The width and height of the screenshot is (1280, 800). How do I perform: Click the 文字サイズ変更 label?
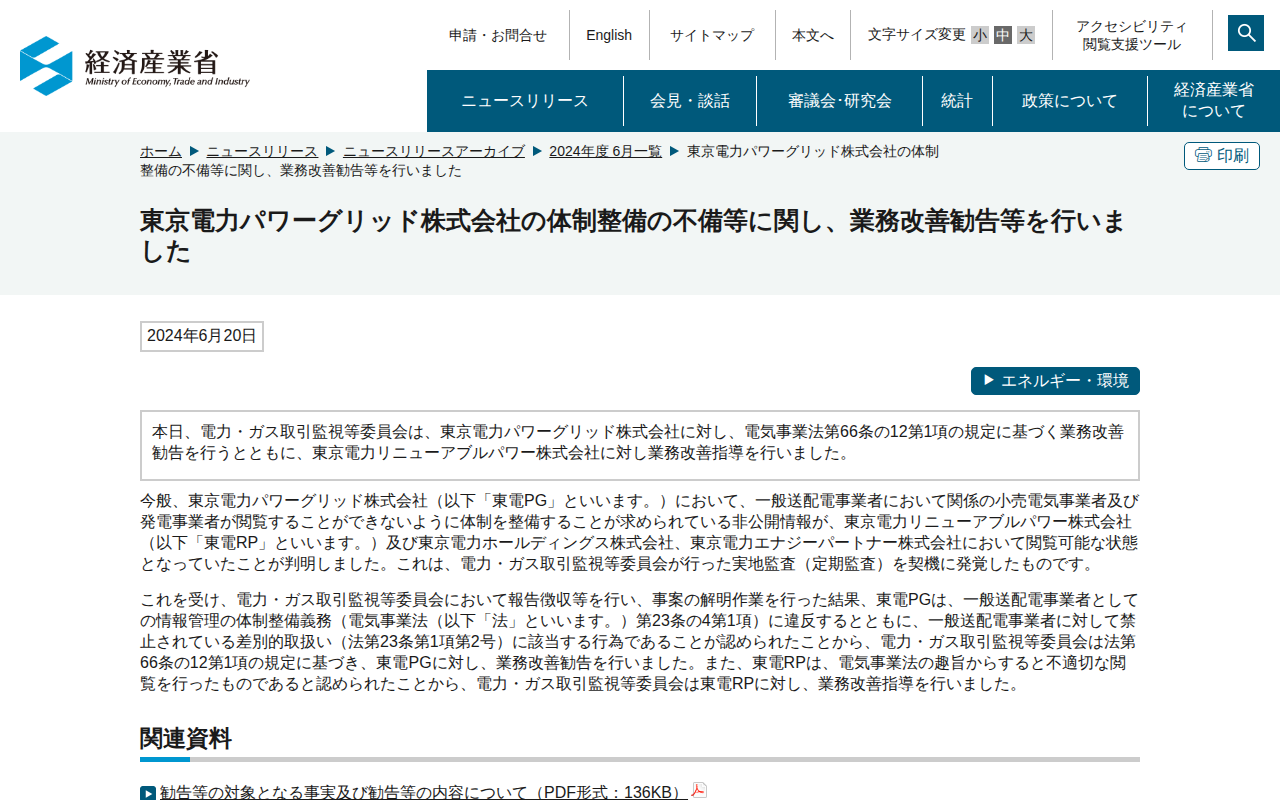tap(917, 35)
